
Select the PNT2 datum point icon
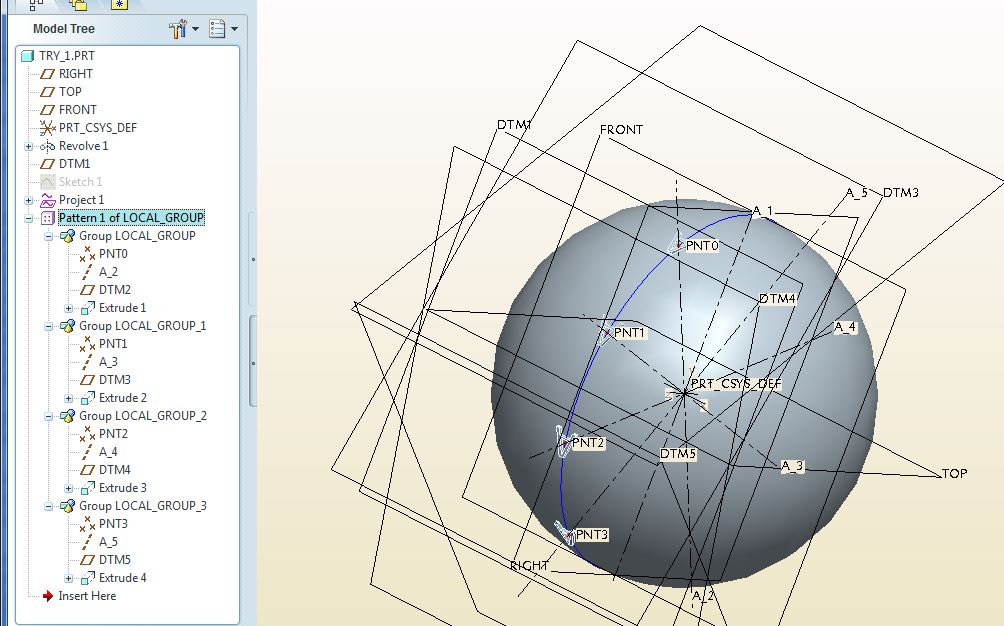tap(87, 434)
